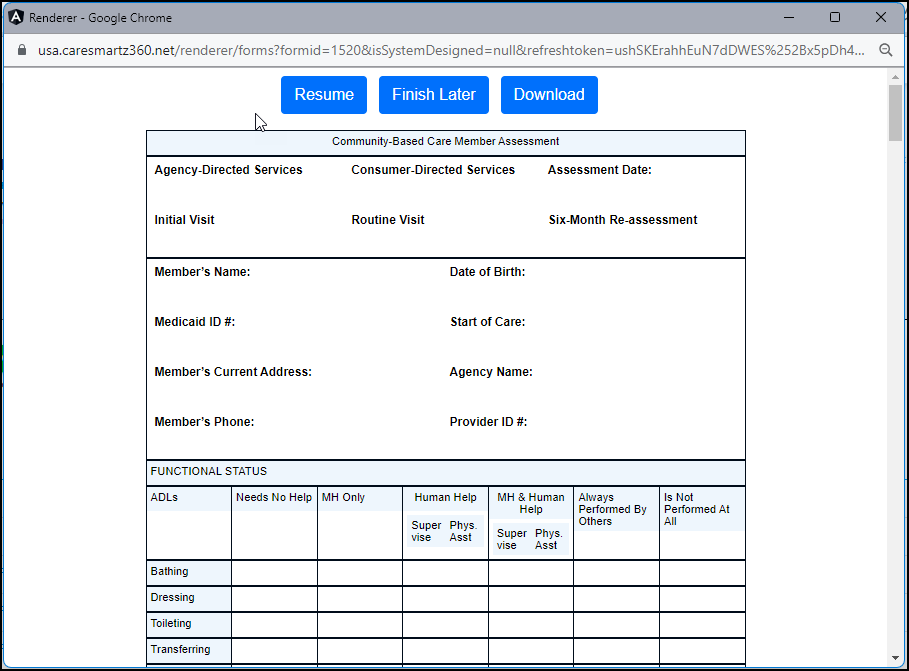Choose Consumer-Directed Services
The width and height of the screenshot is (909, 671).
[x=432, y=169]
